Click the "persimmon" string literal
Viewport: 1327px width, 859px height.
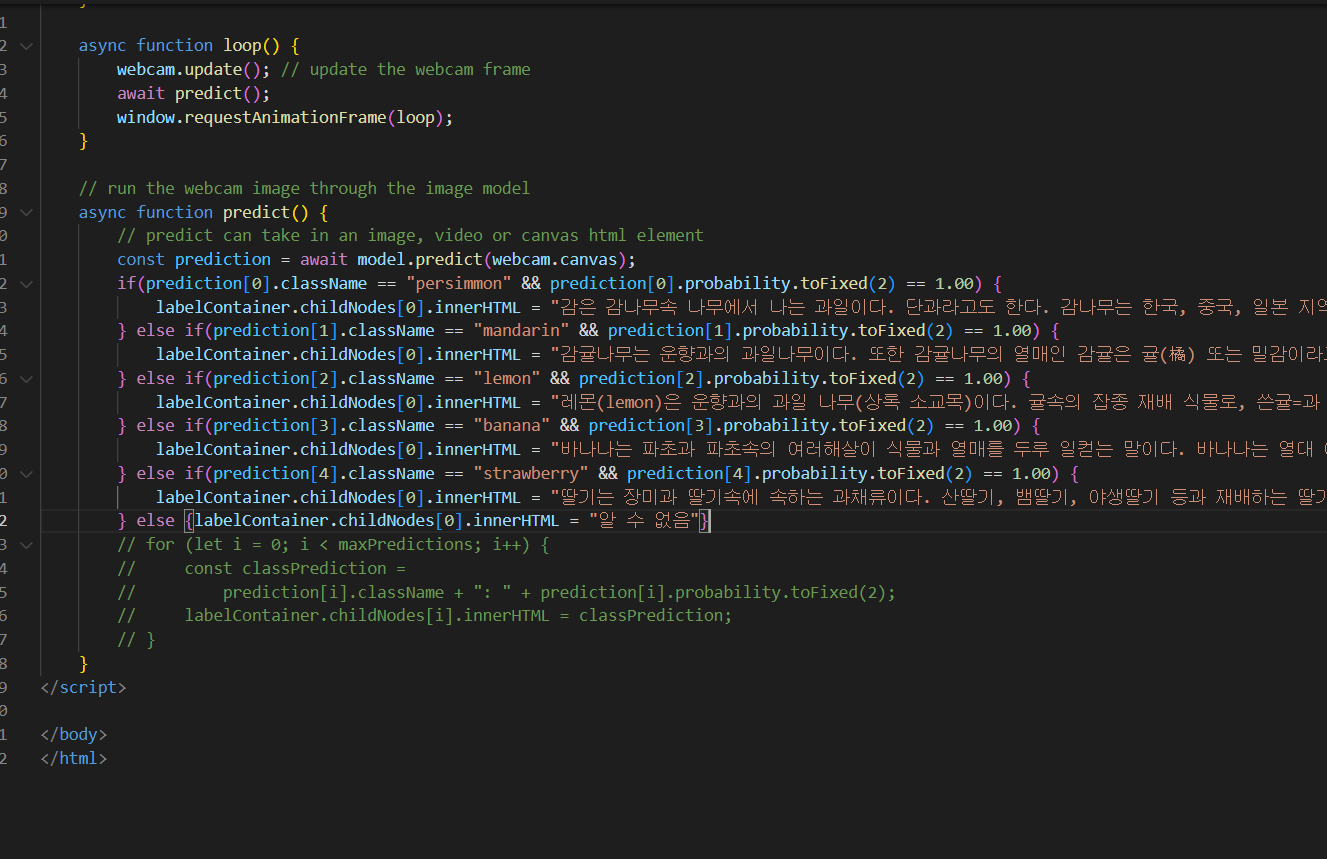click(458, 282)
